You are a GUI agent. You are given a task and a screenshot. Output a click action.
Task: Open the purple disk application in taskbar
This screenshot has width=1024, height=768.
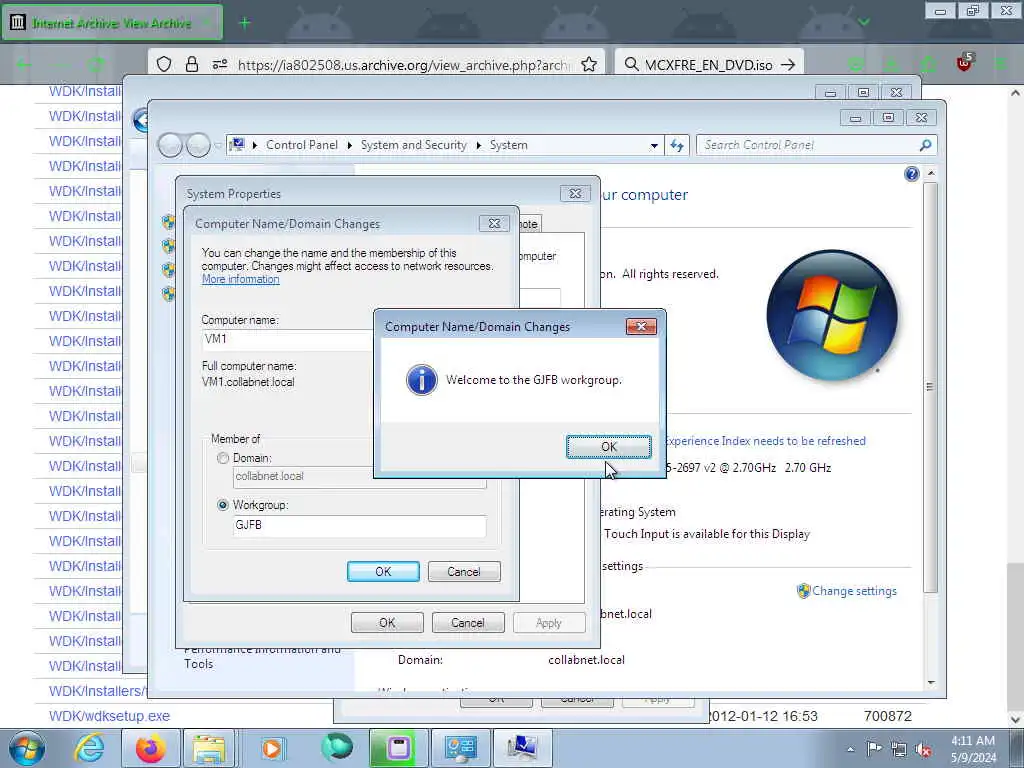(397, 748)
